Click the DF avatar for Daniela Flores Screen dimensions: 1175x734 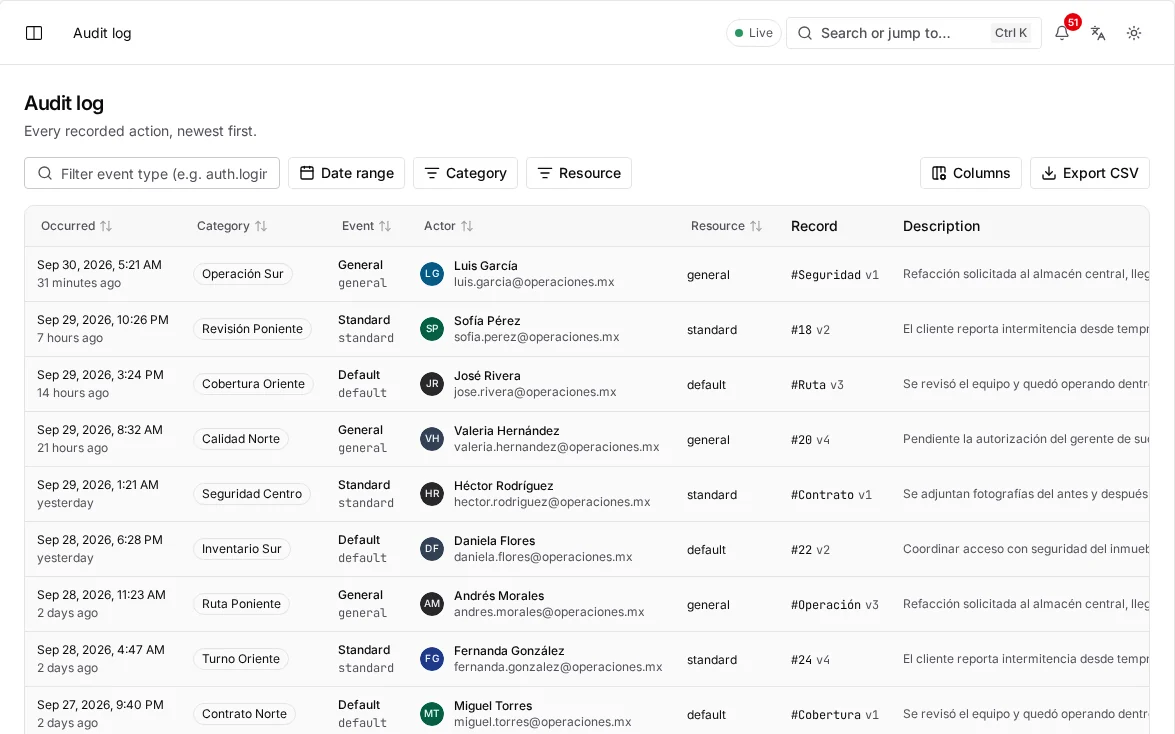point(432,549)
